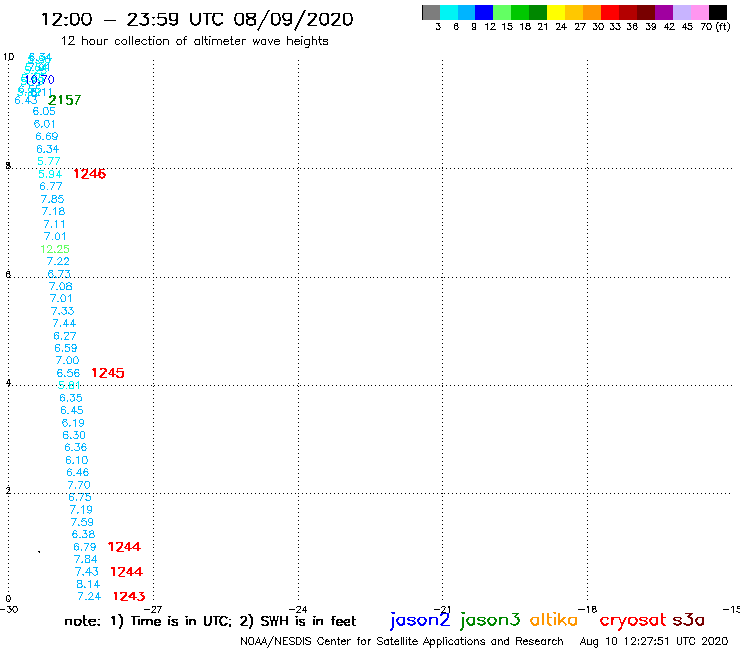Click the wave height value 7.59
This screenshot has height=650, width=740.
pos(82,522)
